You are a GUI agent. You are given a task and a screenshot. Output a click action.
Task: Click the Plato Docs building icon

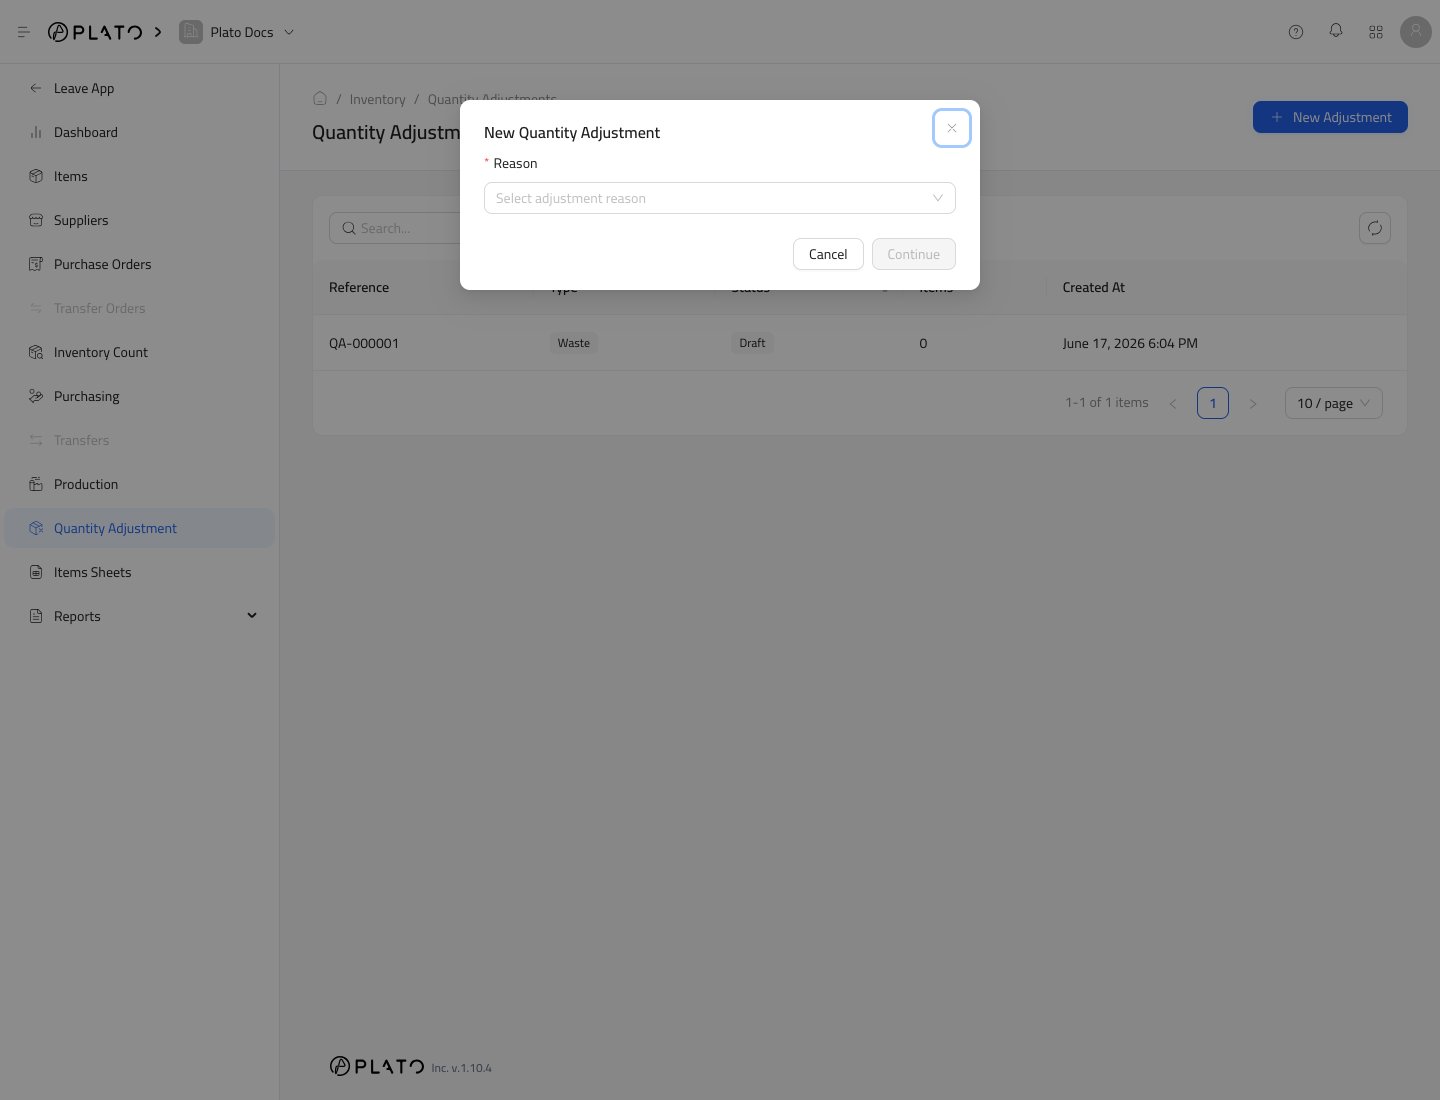pyautogui.click(x=190, y=32)
